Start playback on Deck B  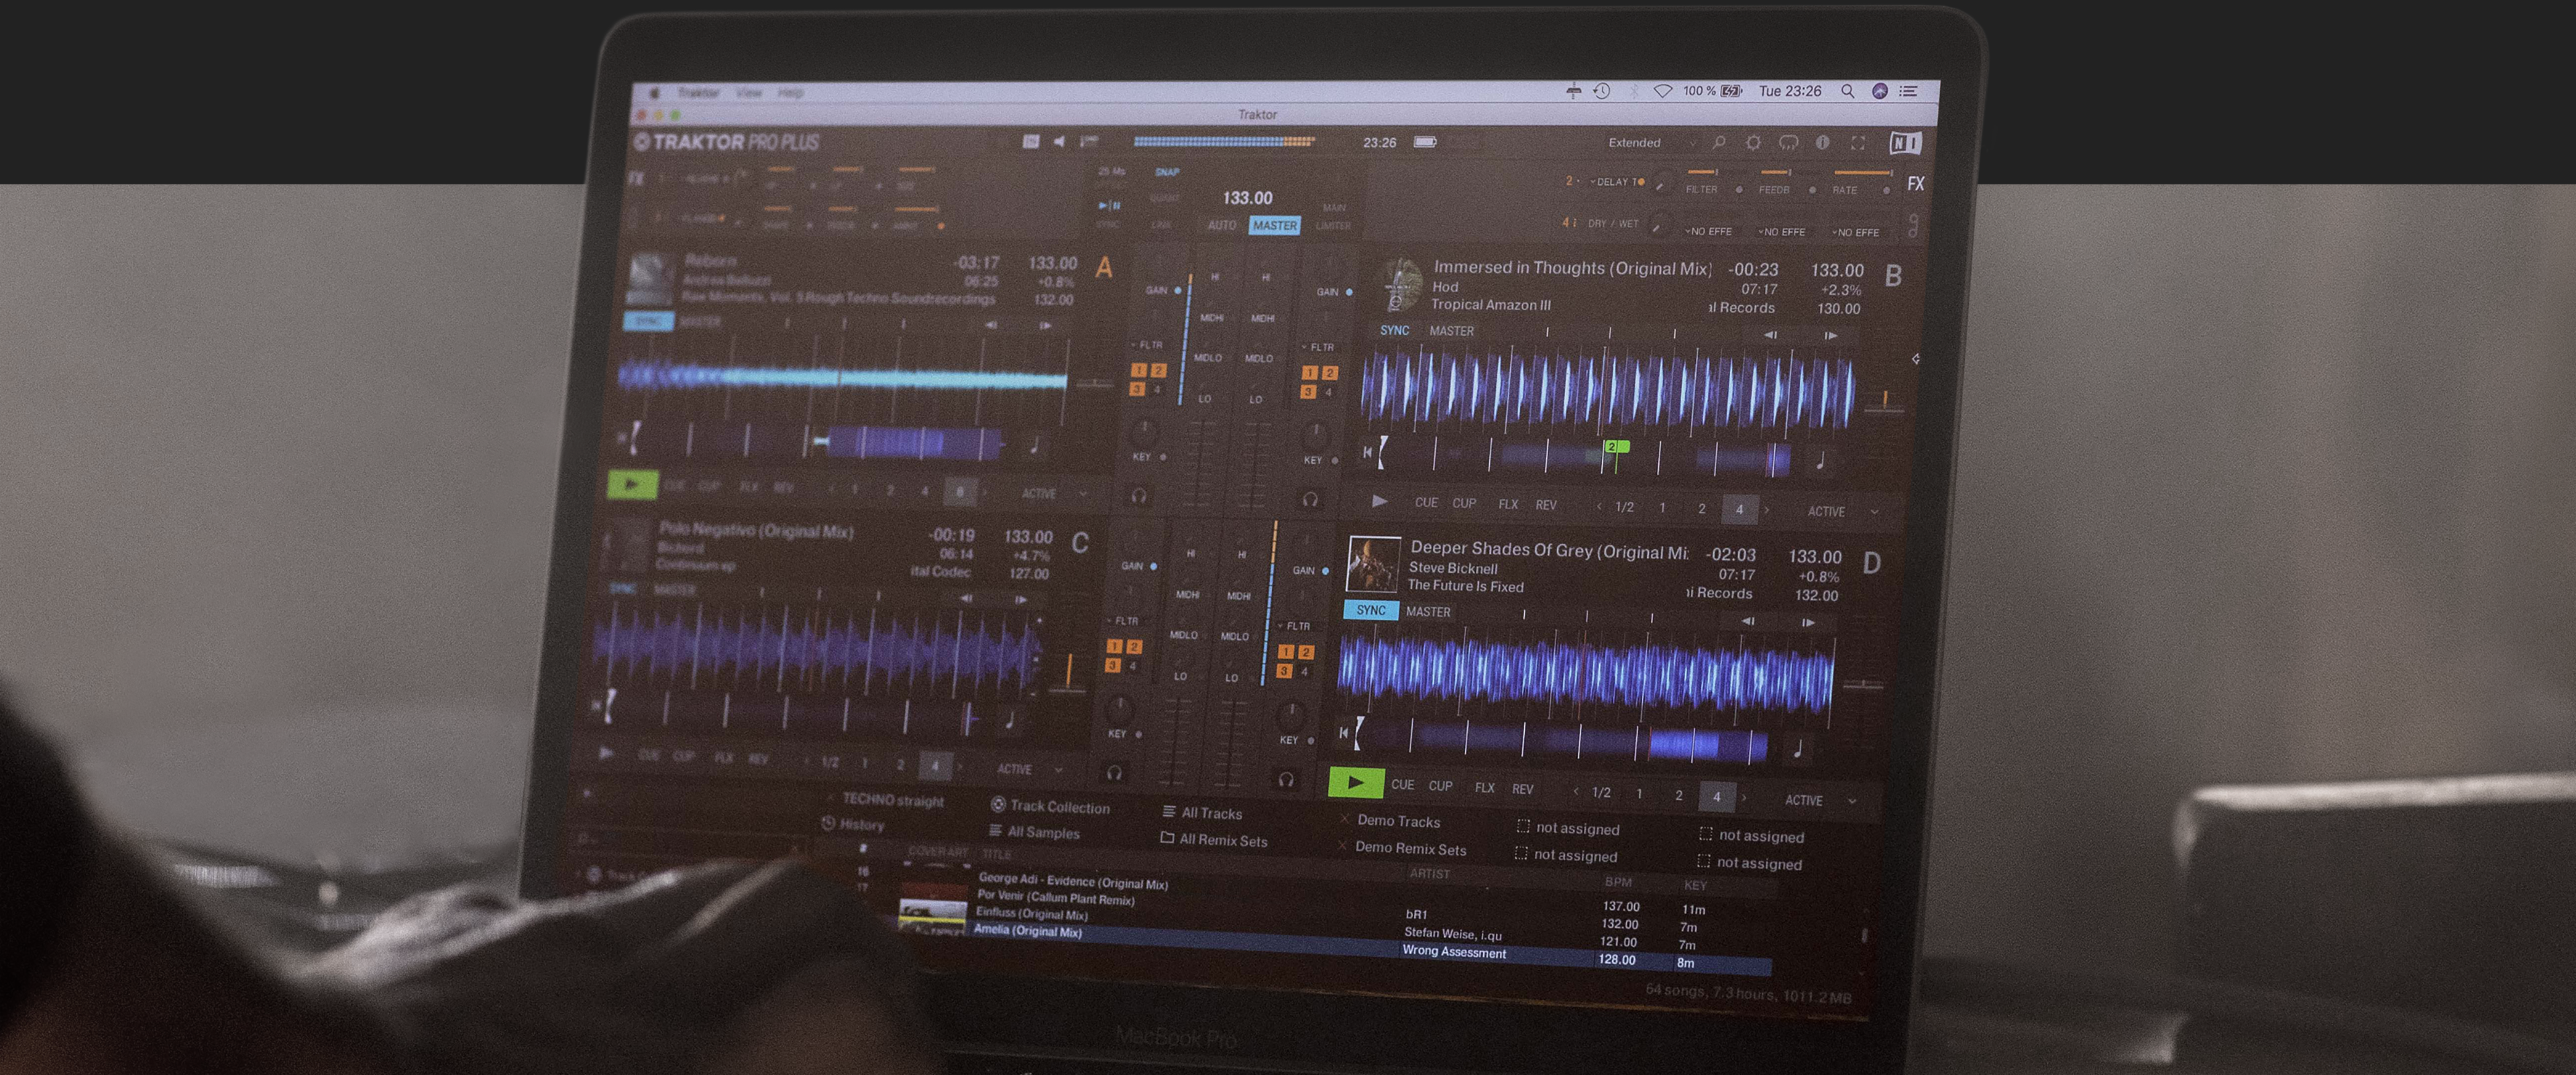tap(1379, 501)
